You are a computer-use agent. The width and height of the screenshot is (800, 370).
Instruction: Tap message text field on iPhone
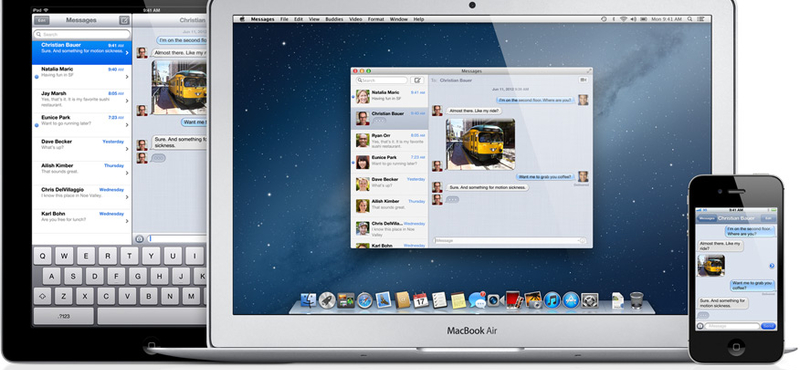(x=732, y=326)
